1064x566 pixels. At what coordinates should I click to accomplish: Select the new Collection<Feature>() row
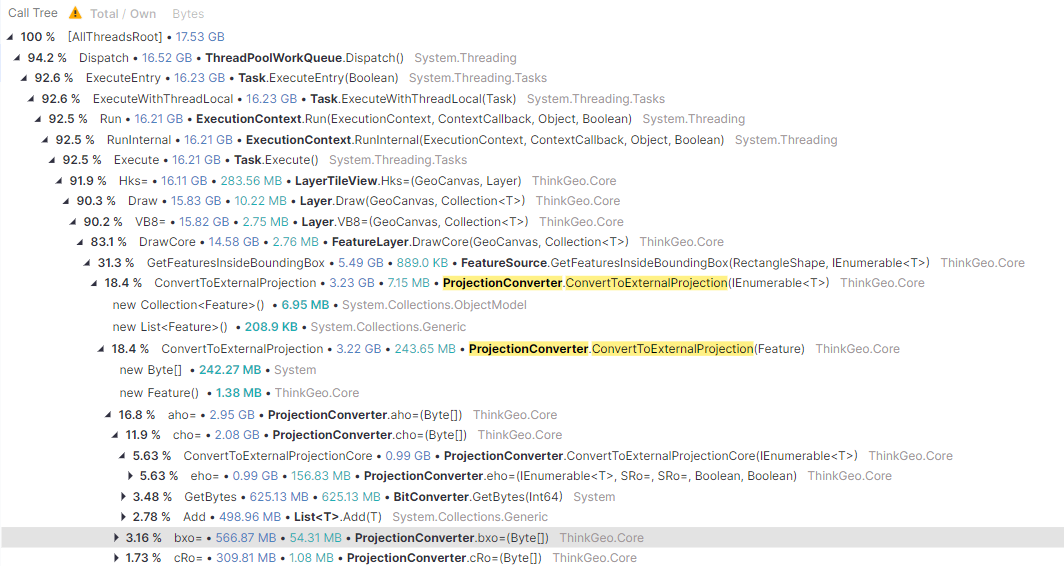532,305
